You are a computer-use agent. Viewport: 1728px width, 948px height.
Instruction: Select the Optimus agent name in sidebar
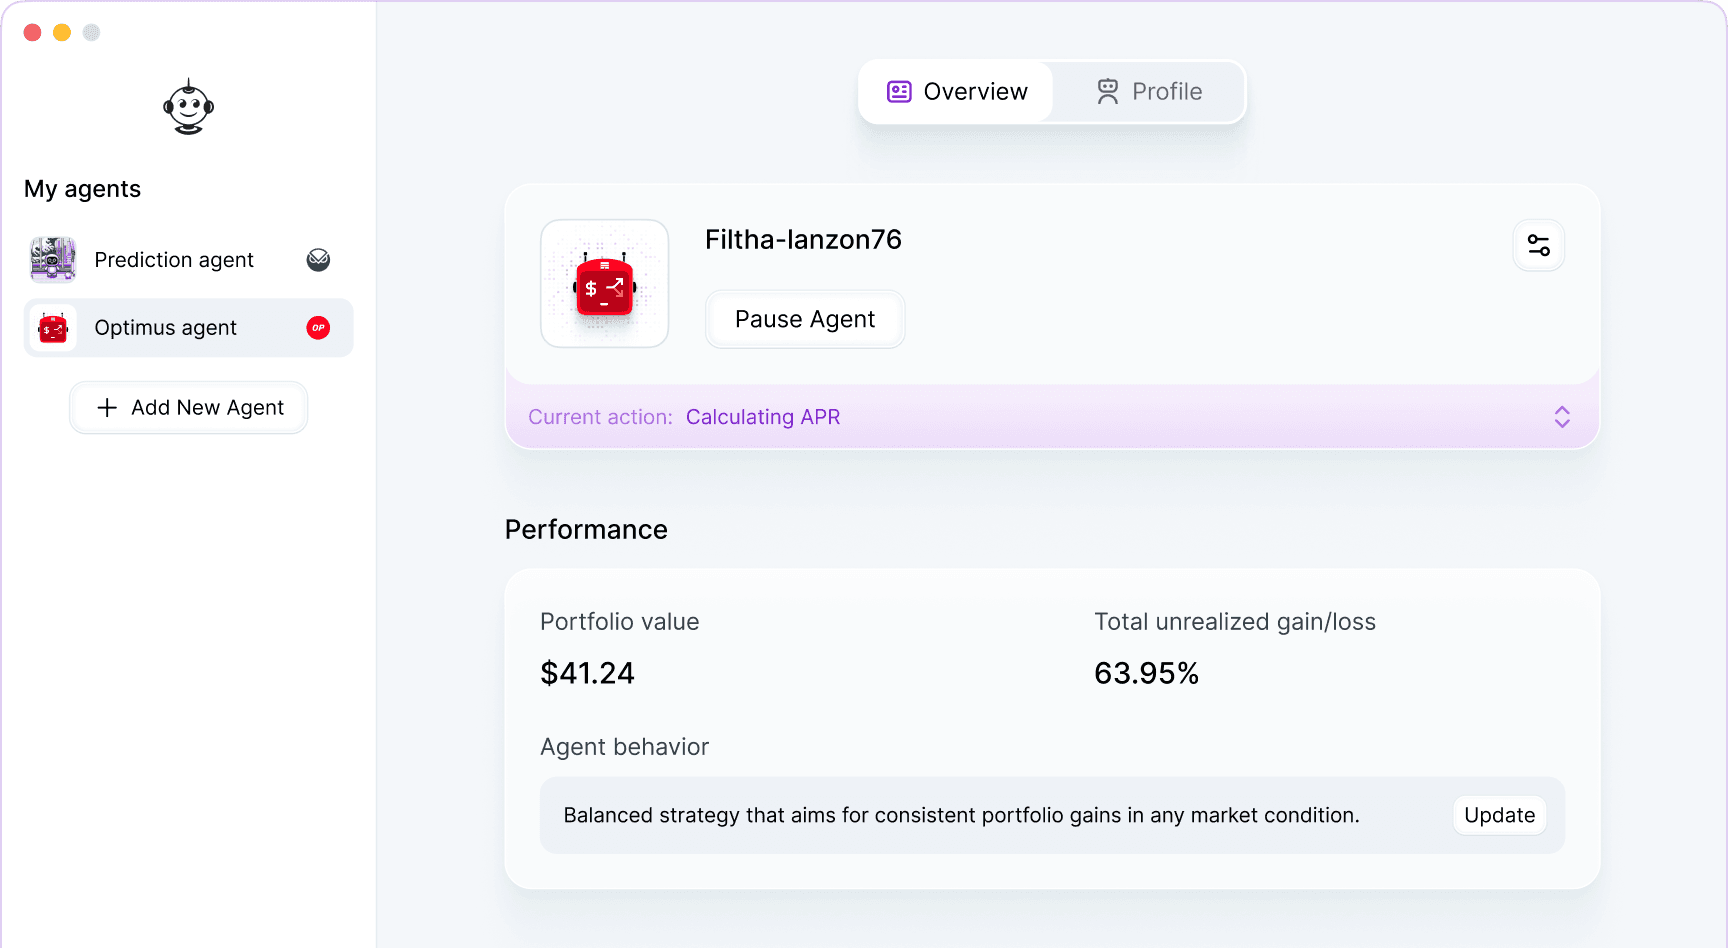tap(165, 328)
